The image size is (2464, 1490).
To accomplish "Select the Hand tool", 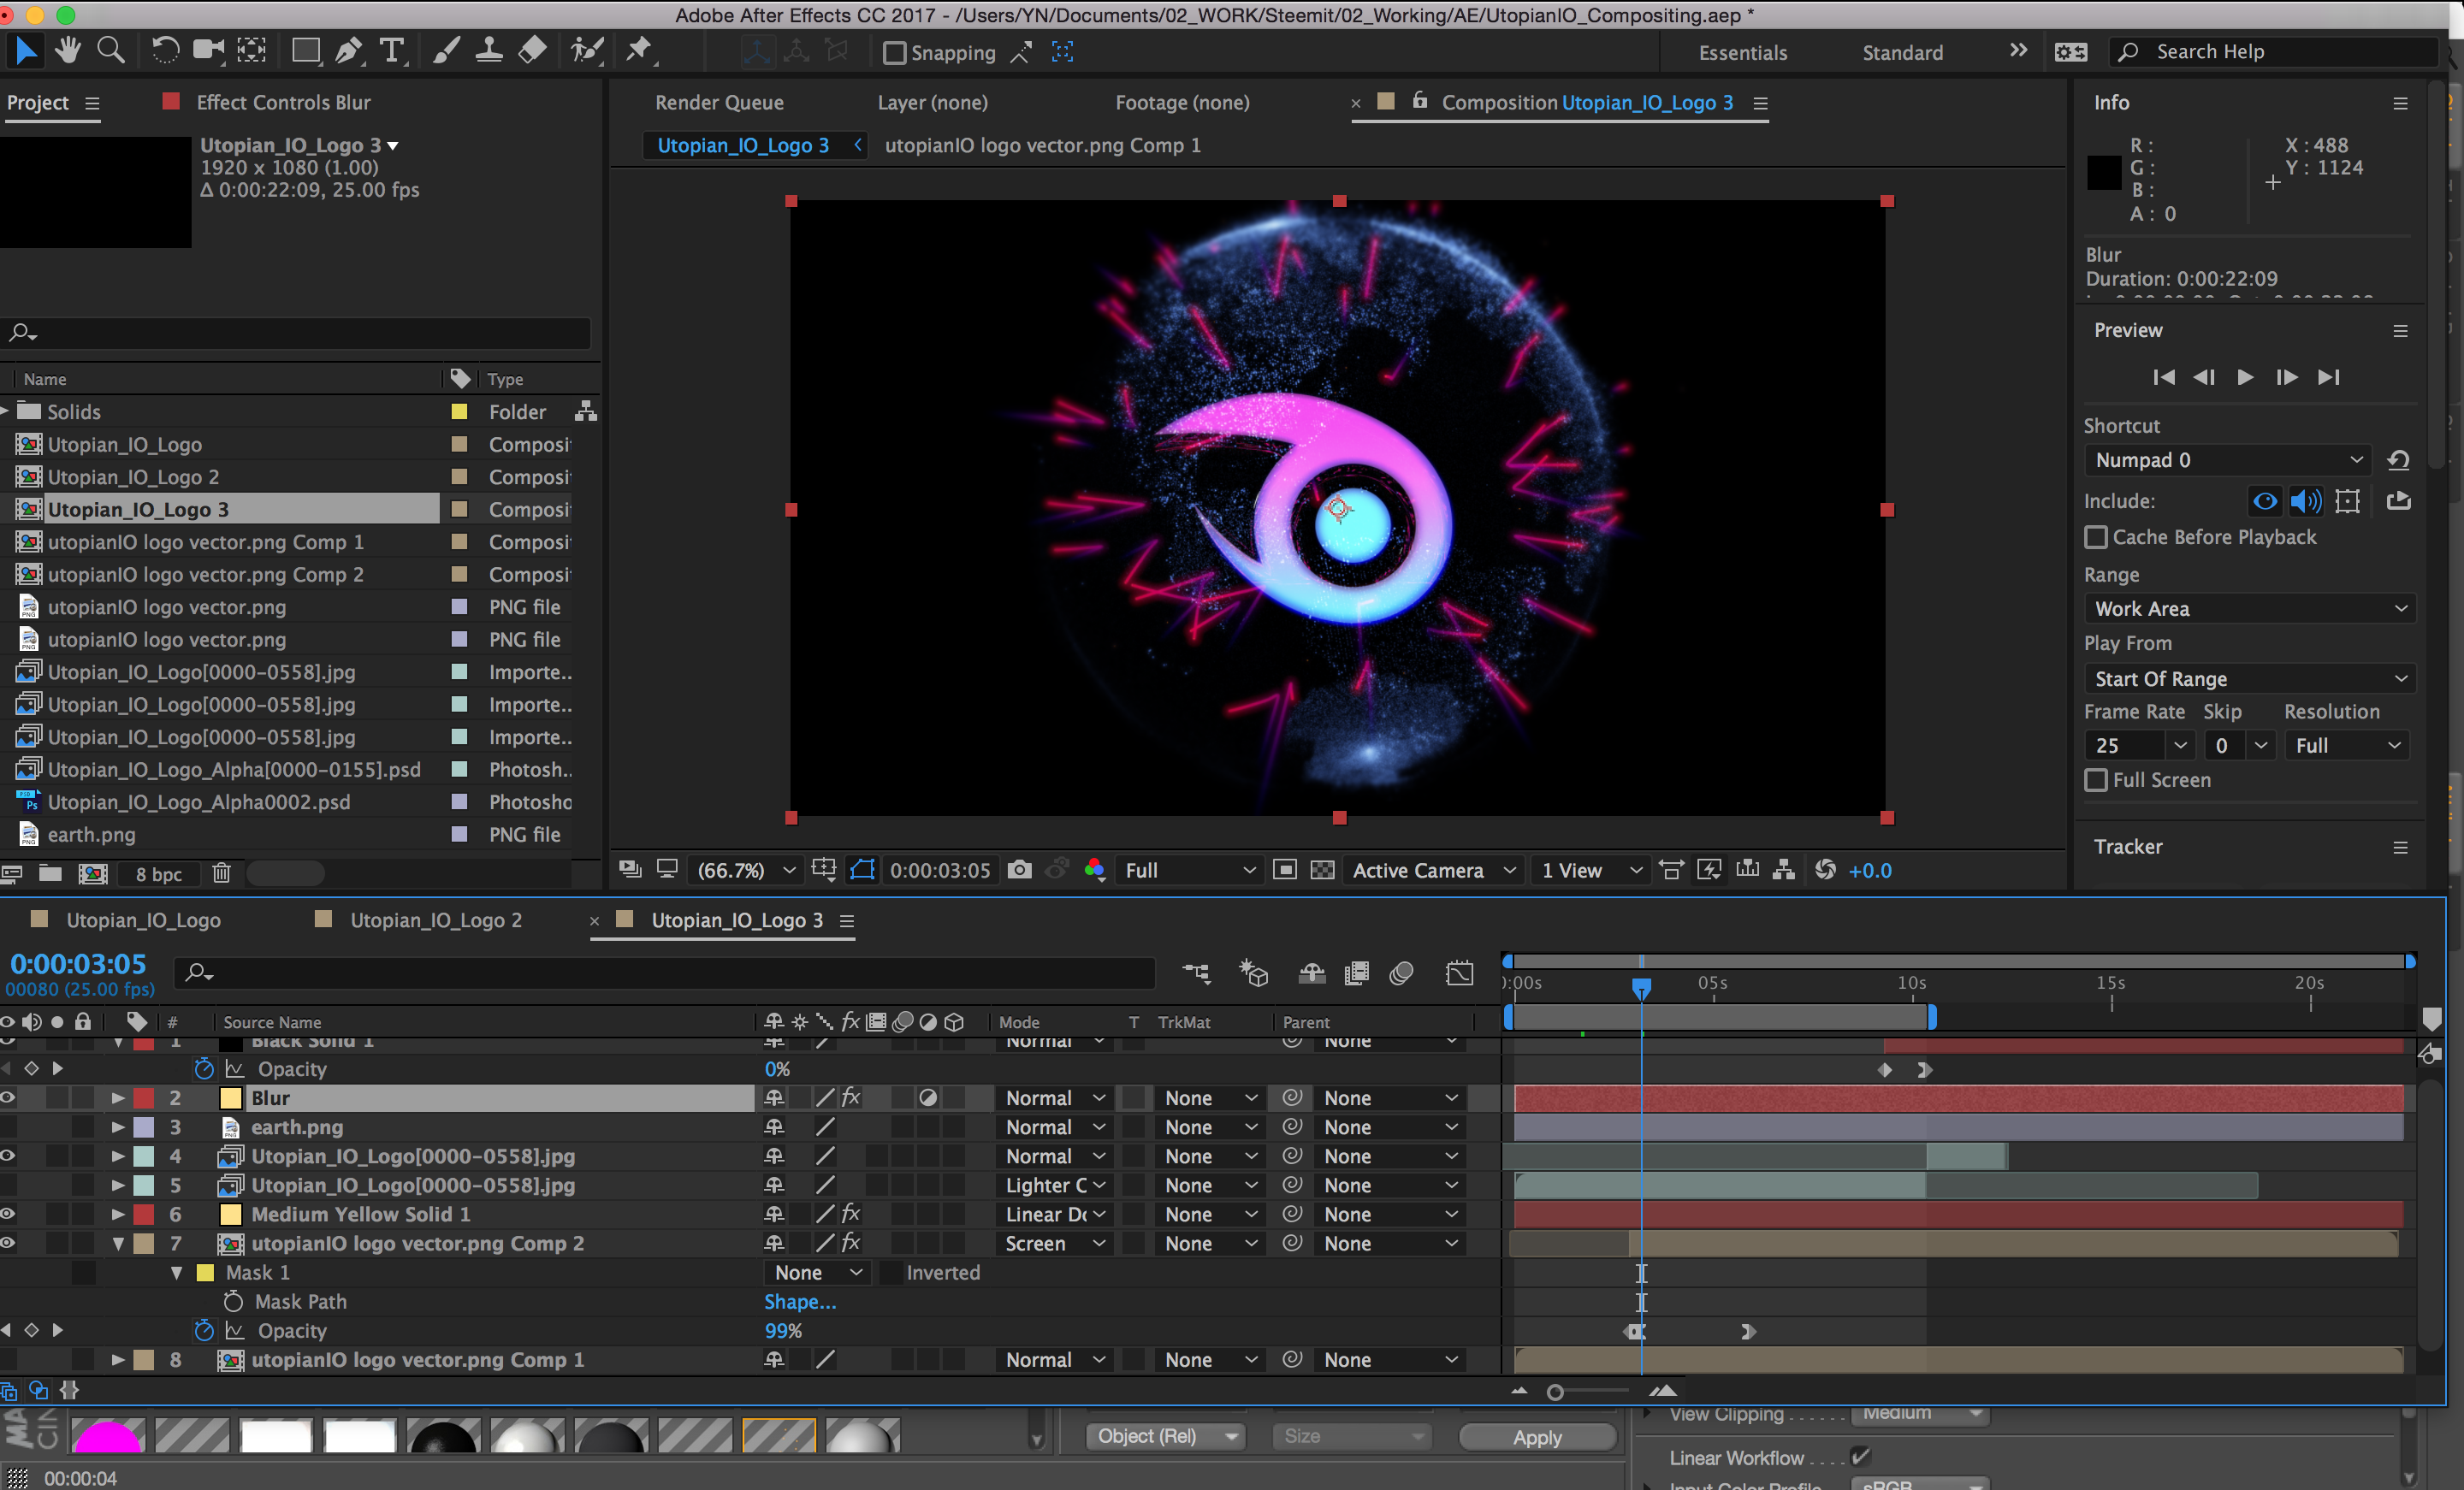I will 68,51.
